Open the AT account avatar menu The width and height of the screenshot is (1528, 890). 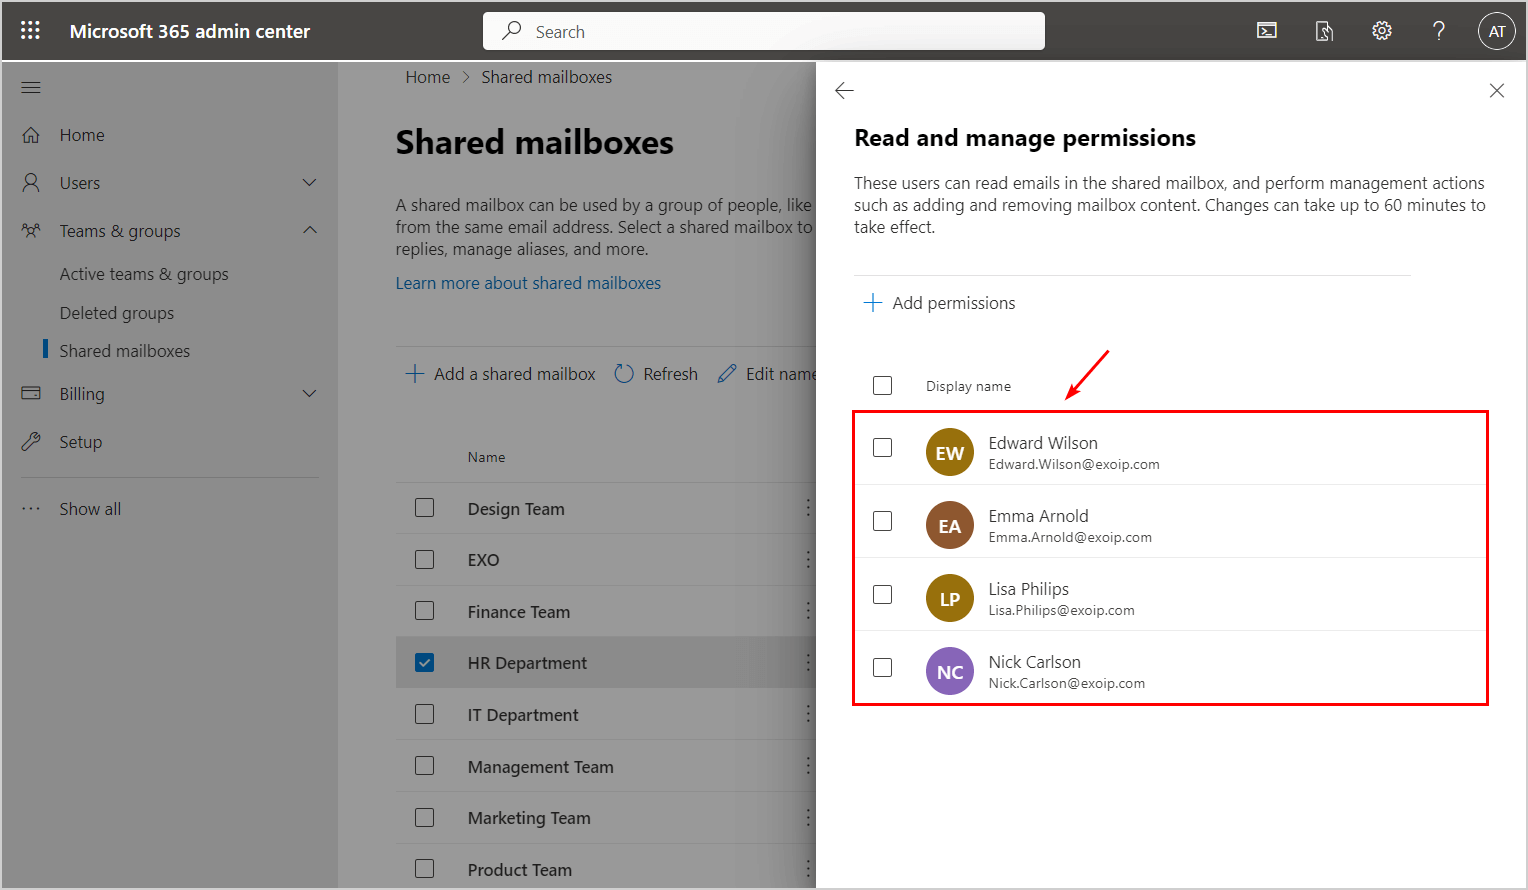pyautogui.click(x=1497, y=31)
